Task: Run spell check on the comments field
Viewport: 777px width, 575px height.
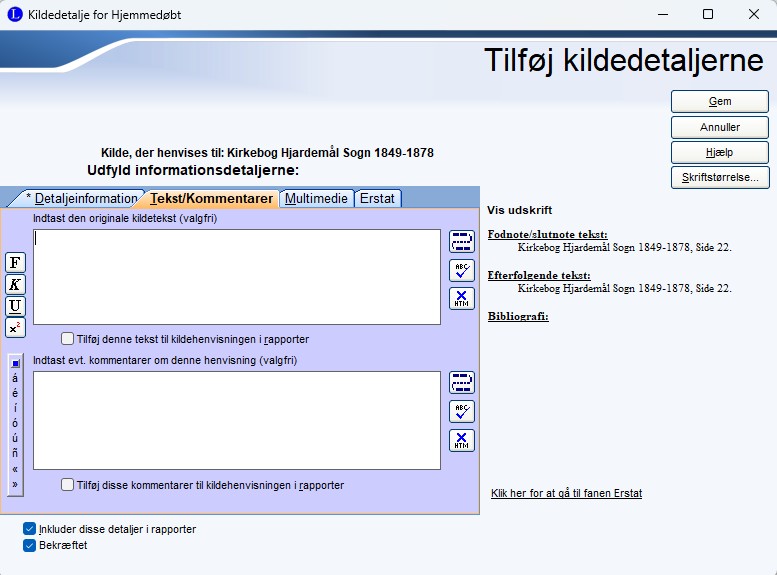Action: point(461,411)
